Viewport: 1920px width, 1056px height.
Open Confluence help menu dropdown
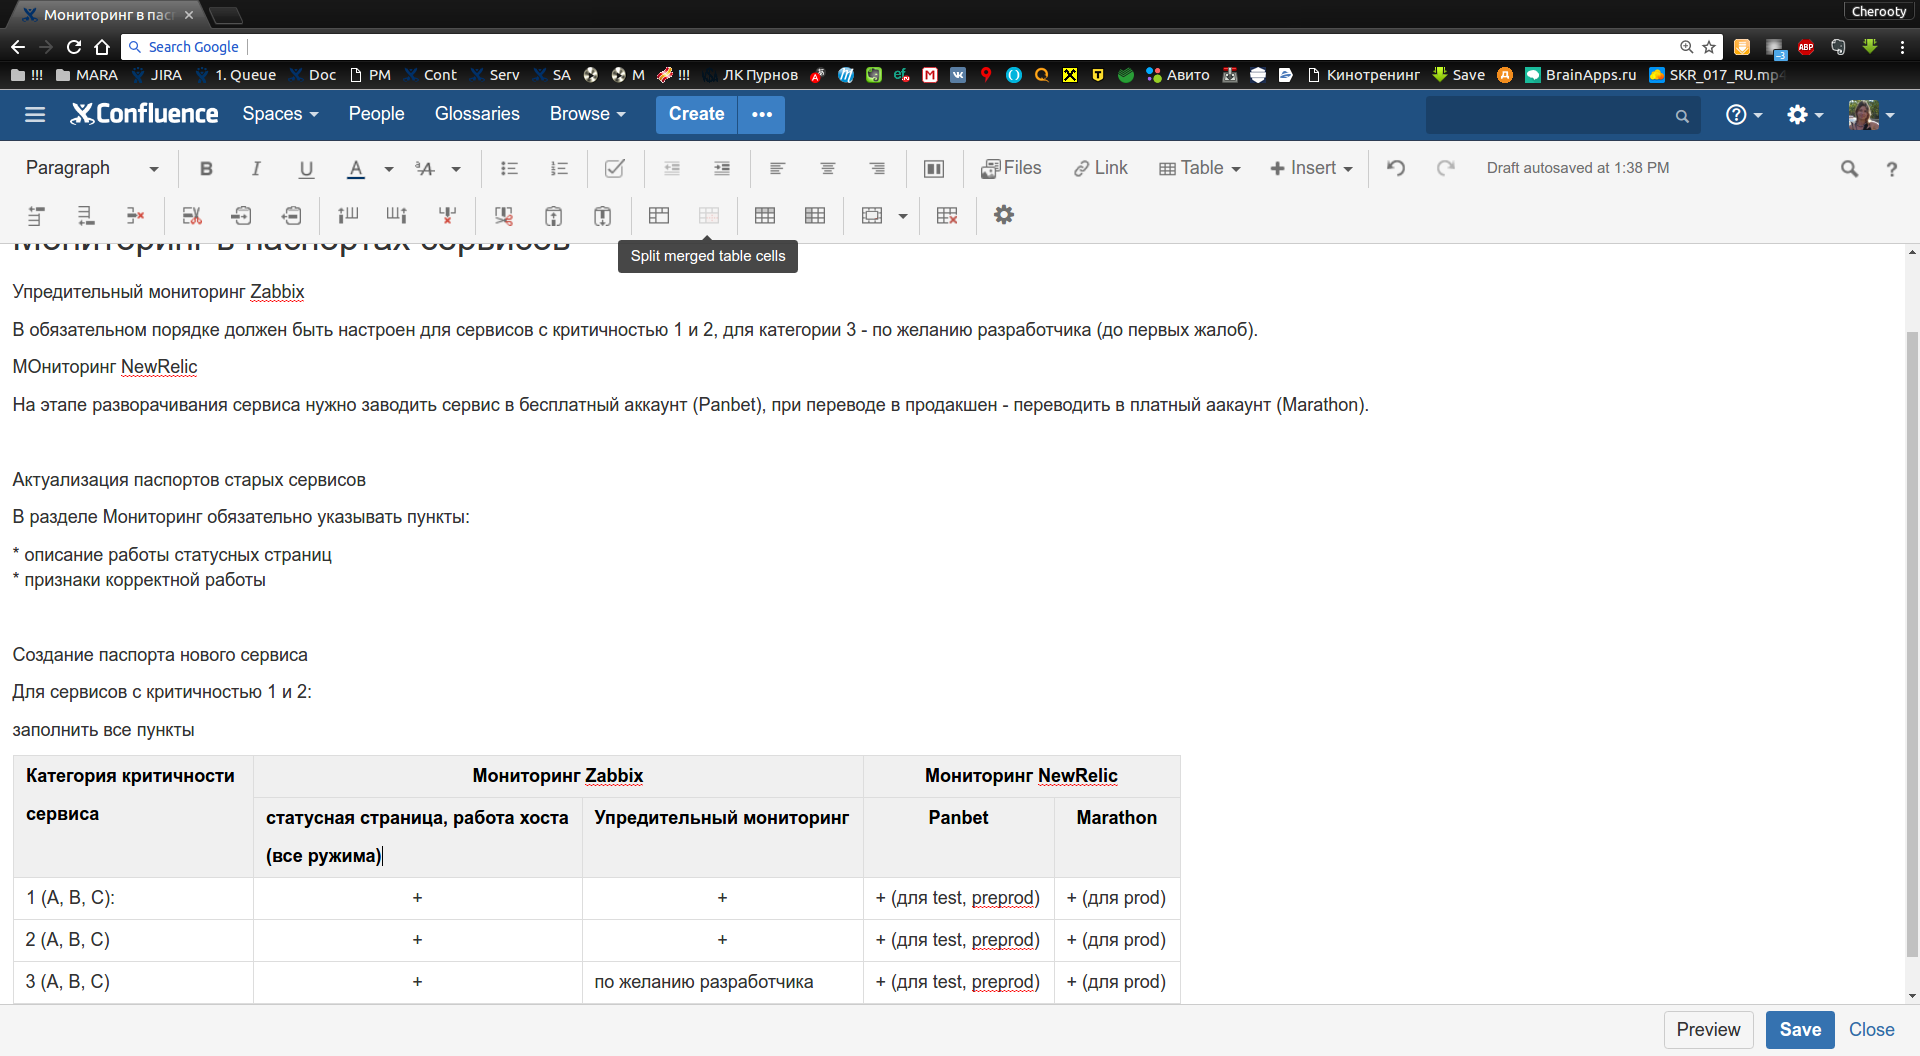pyautogui.click(x=1744, y=115)
